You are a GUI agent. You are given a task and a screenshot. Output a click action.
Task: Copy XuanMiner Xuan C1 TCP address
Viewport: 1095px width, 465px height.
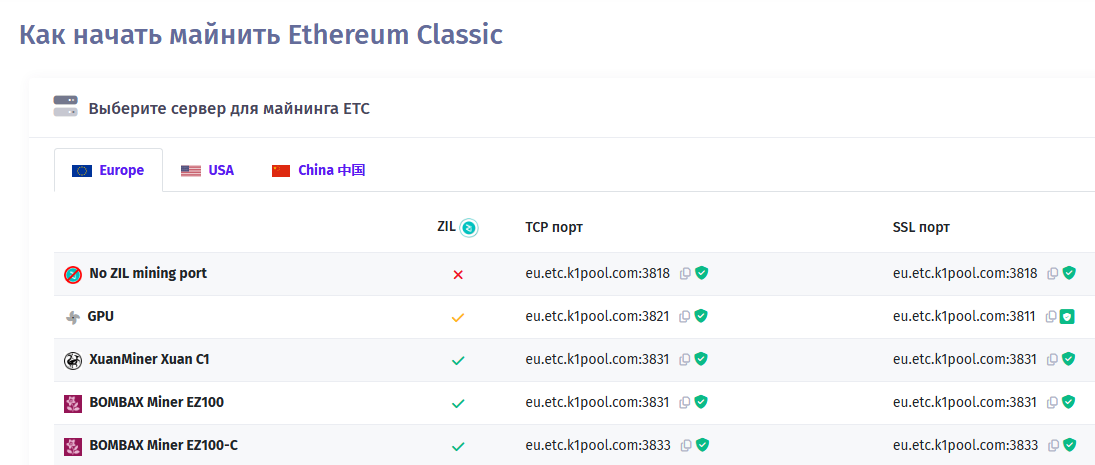point(685,359)
